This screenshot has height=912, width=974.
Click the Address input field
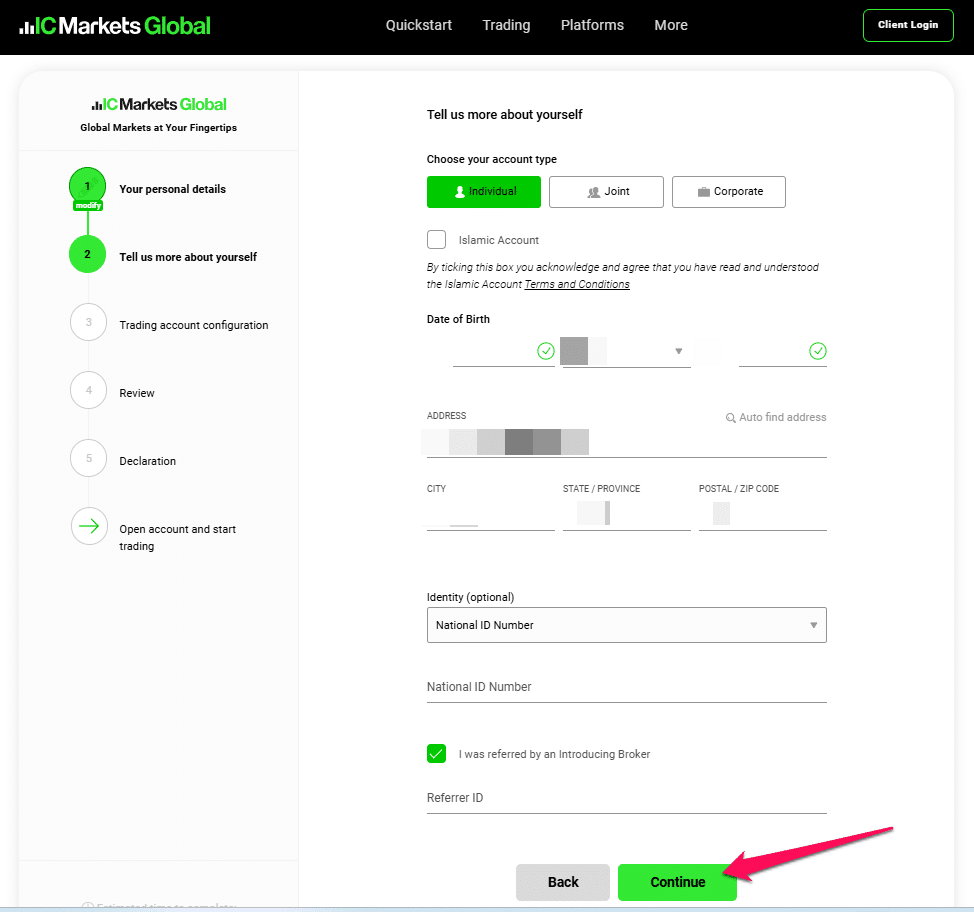(x=627, y=442)
